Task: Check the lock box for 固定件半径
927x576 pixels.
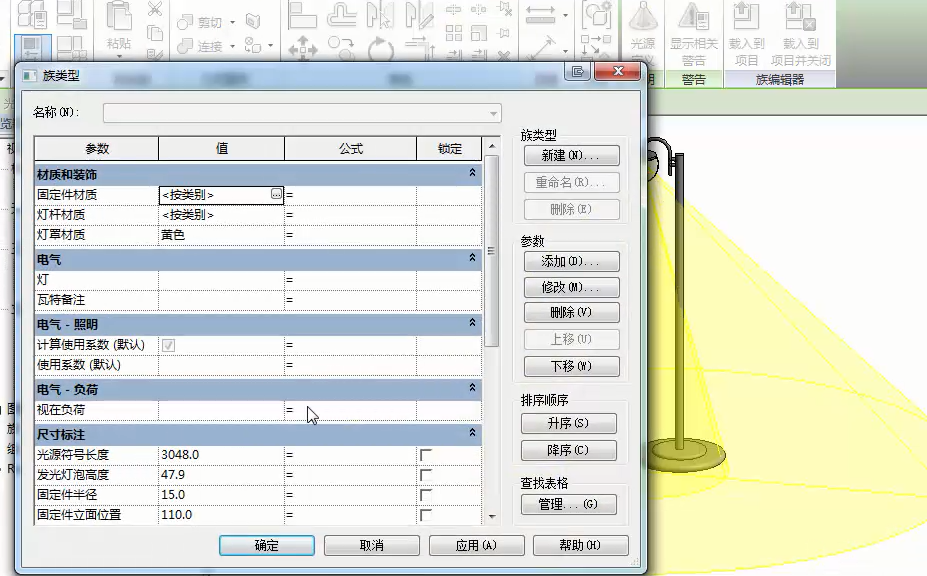Action: [426, 495]
